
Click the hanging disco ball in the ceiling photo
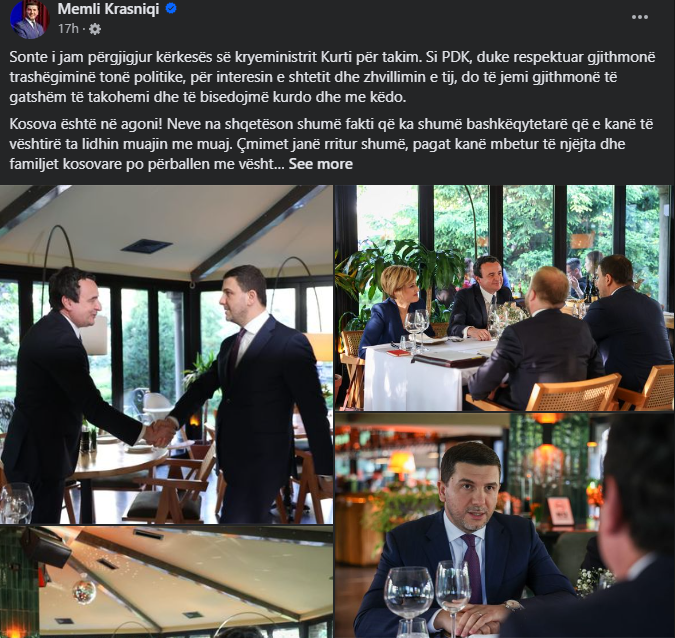pos(84,592)
